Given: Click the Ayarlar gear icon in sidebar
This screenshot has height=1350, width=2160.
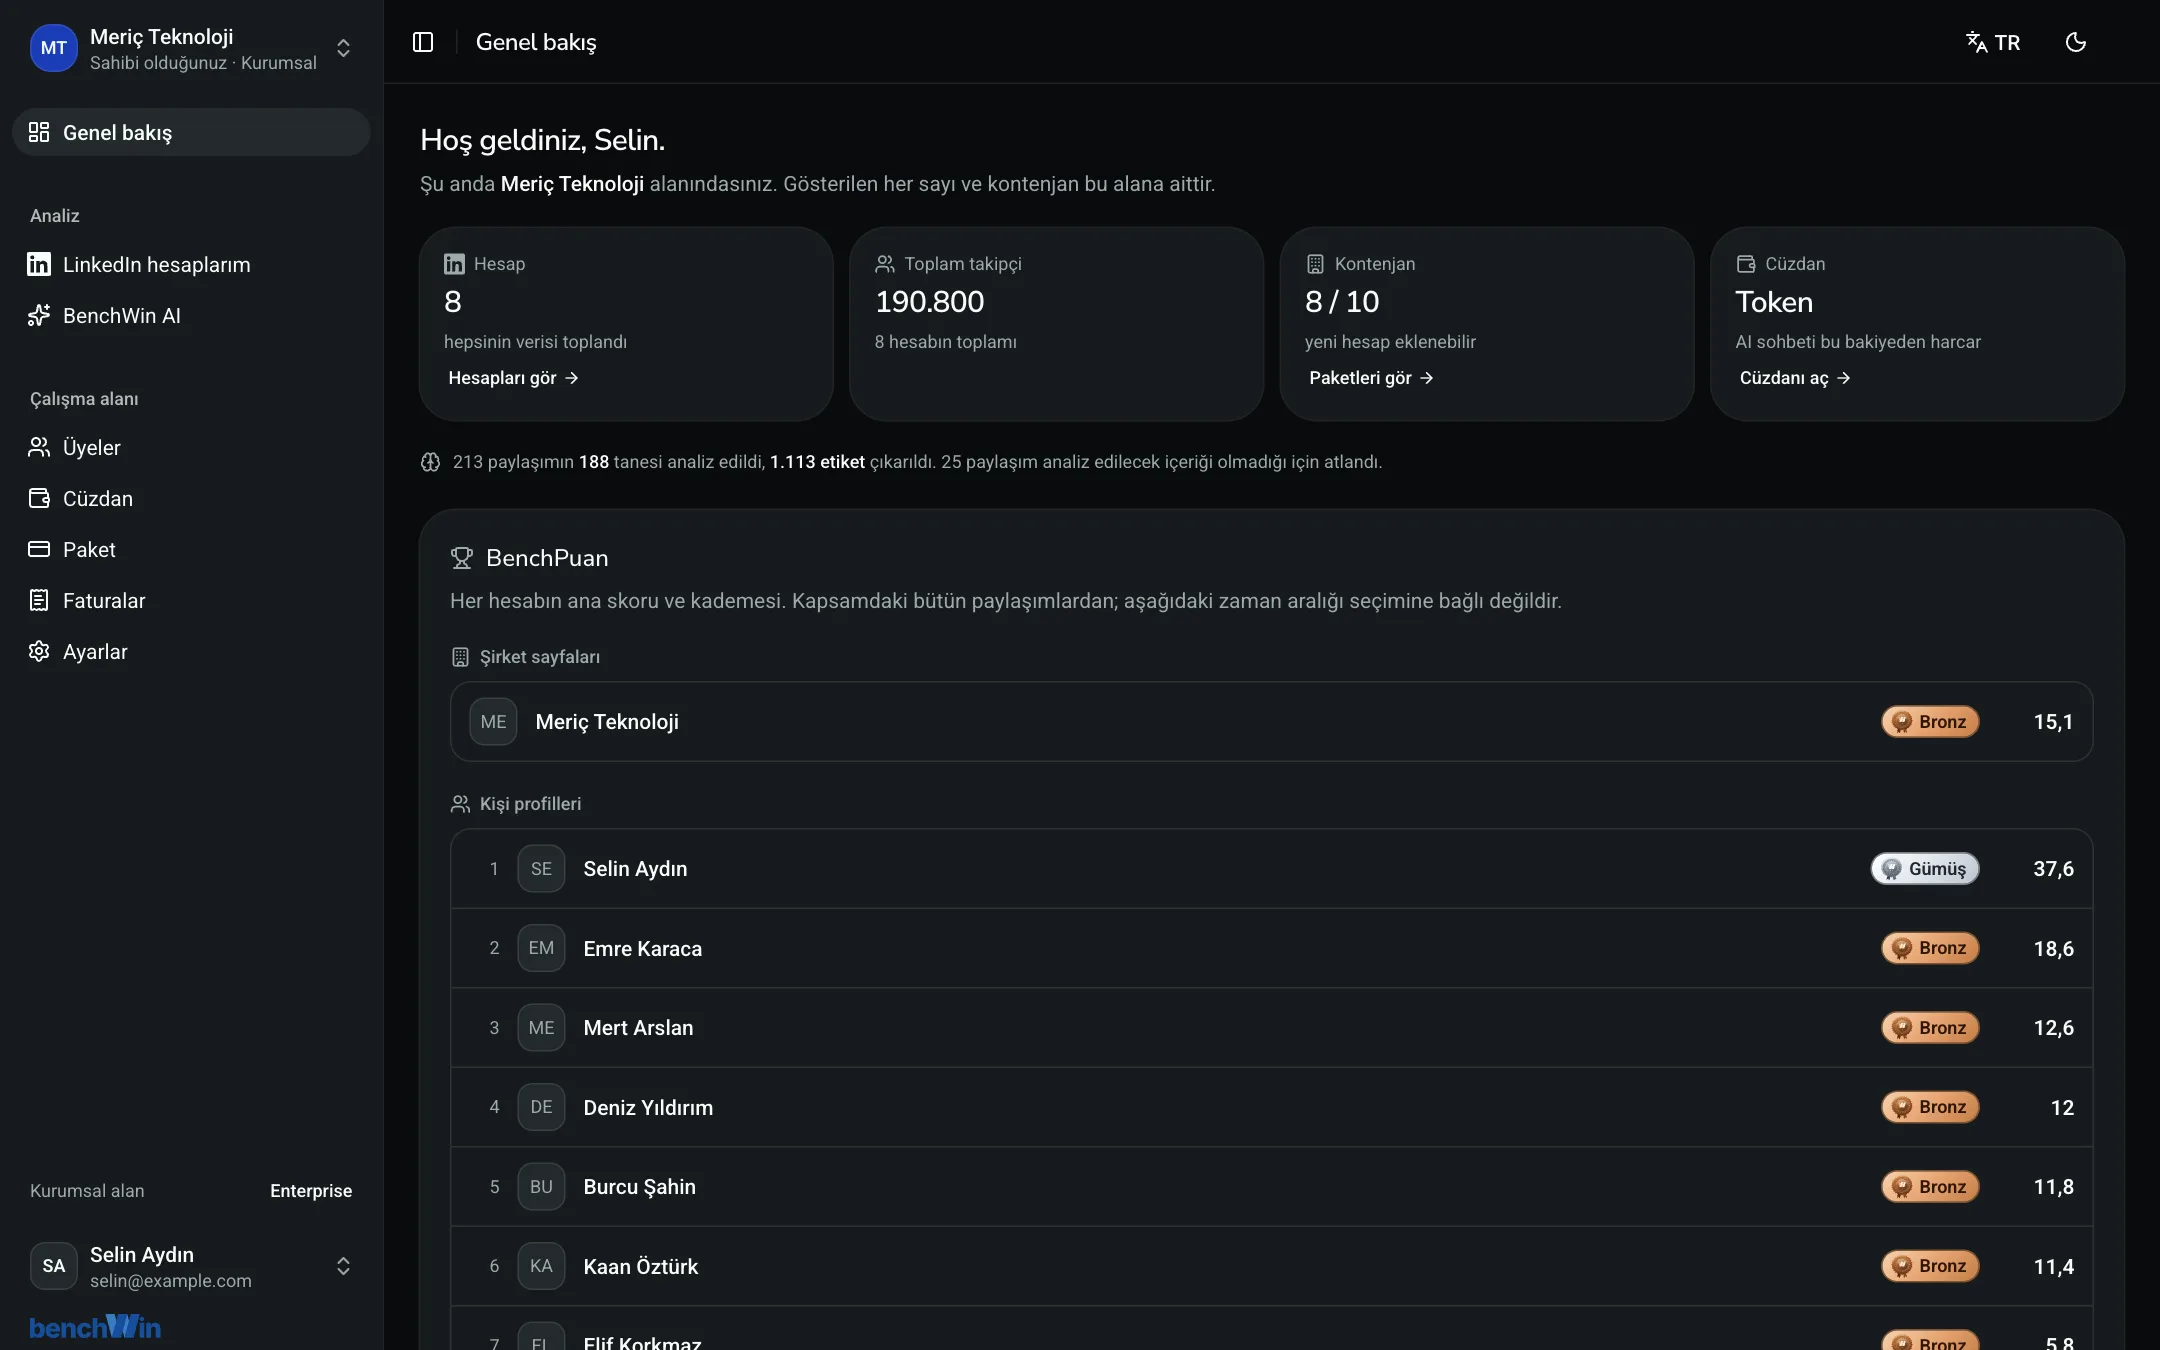Looking at the screenshot, I should [x=39, y=651].
